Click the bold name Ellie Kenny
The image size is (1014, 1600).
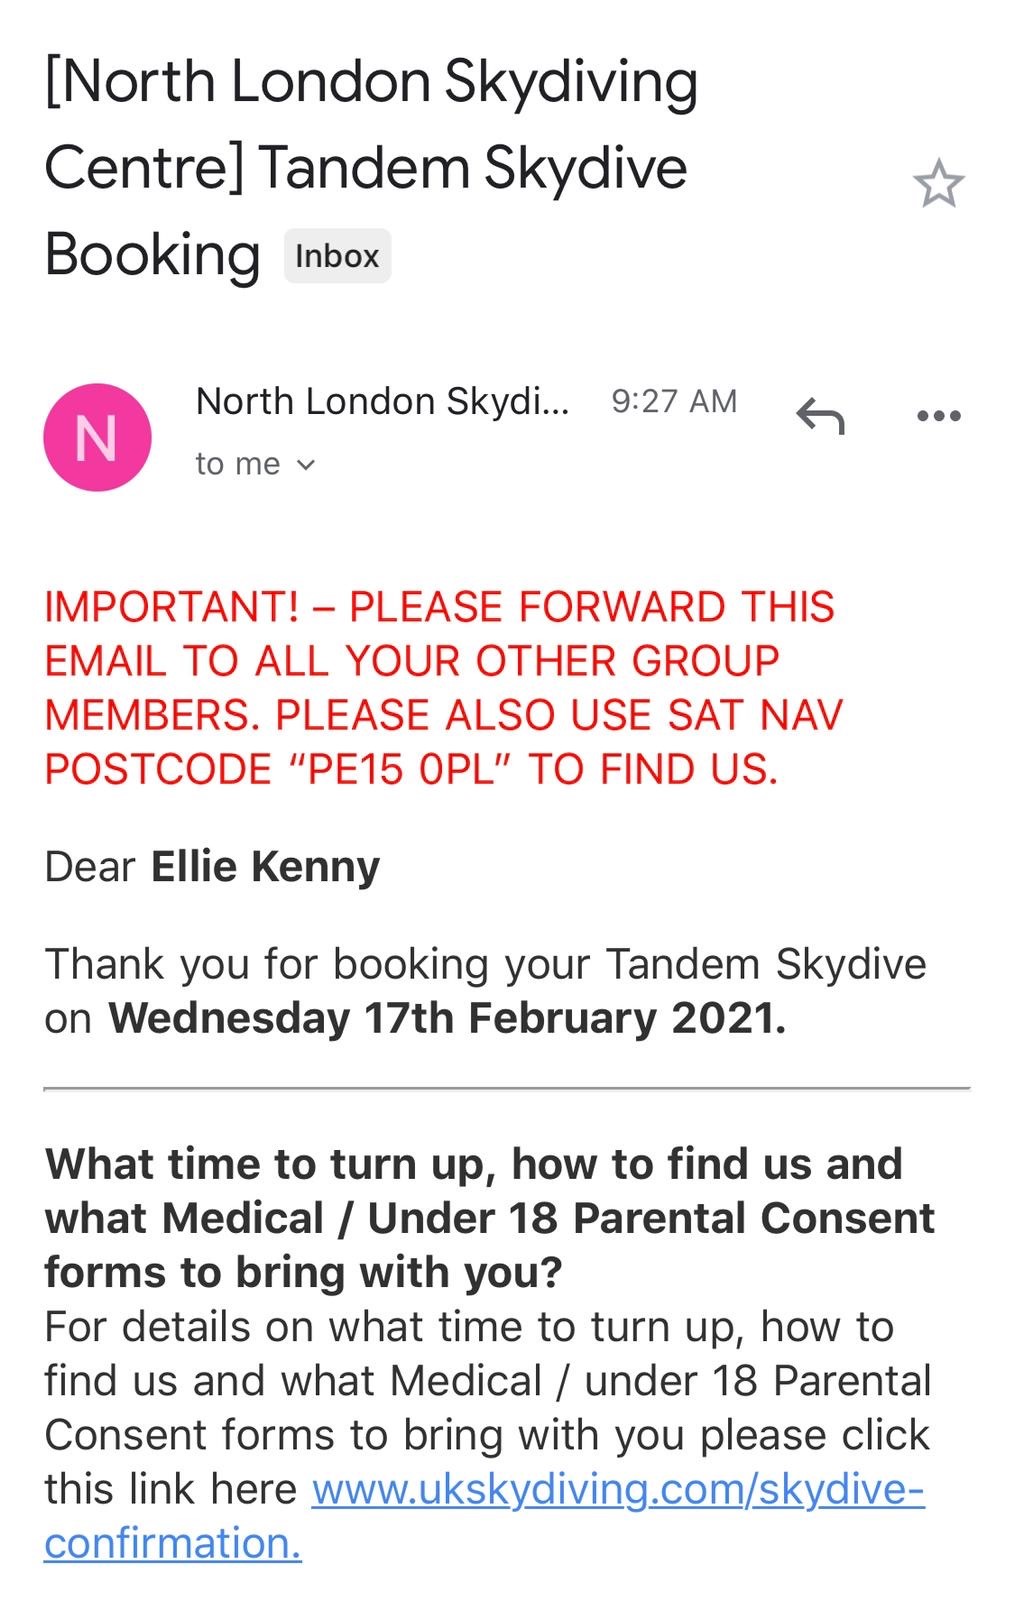click(x=265, y=866)
